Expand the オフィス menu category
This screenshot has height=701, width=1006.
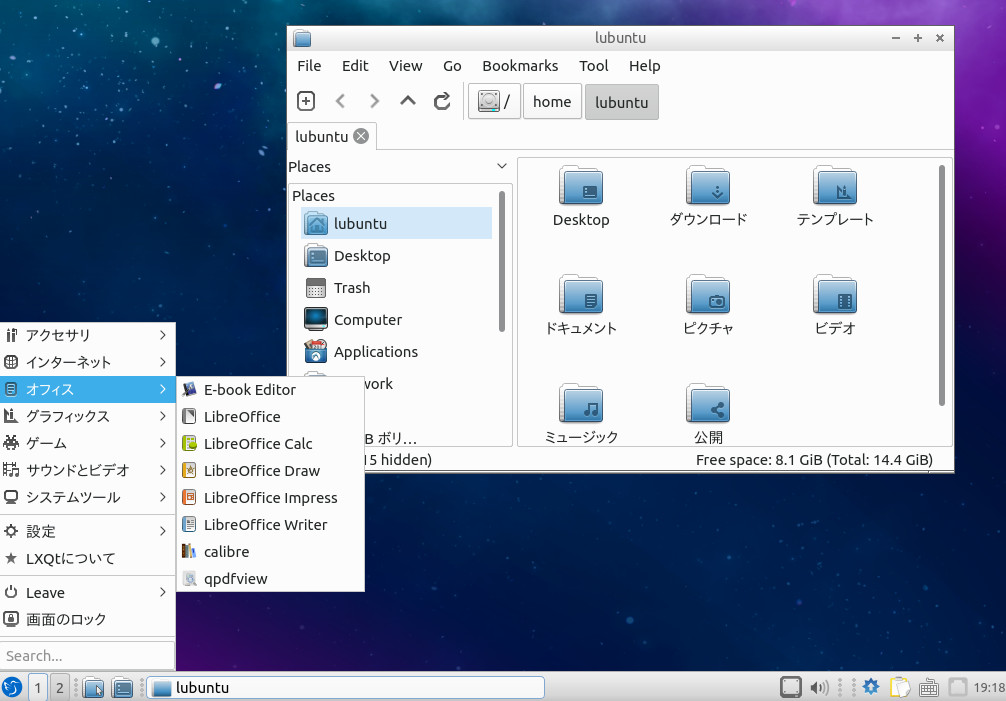click(87, 389)
